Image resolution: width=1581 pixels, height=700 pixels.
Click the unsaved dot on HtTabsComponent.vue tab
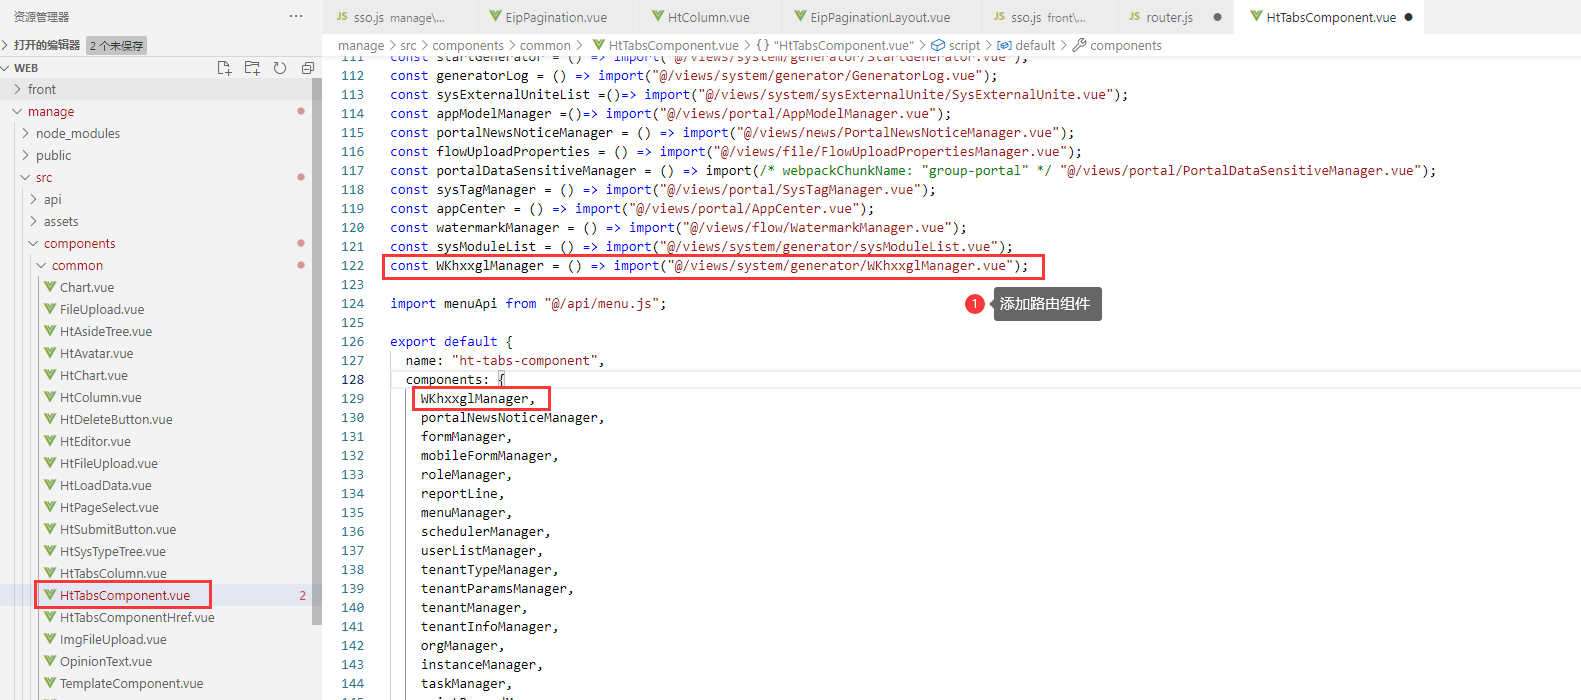(1409, 17)
